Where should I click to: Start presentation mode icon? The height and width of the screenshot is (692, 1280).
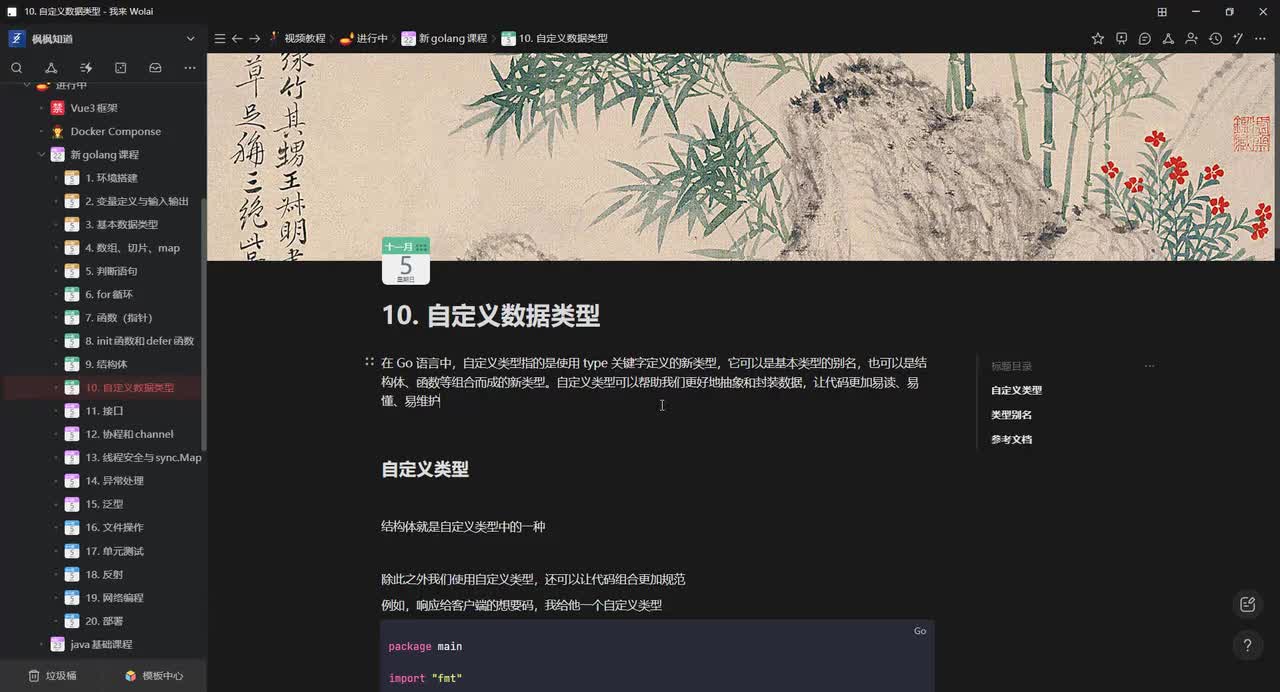pos(1121,38)
